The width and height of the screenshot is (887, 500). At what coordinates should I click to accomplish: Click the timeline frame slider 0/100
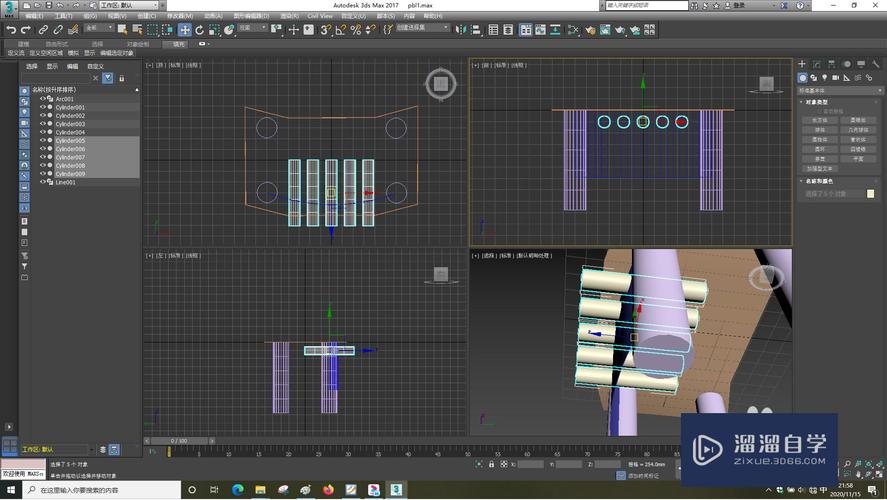pyautogui.click(x=179, y=441)
